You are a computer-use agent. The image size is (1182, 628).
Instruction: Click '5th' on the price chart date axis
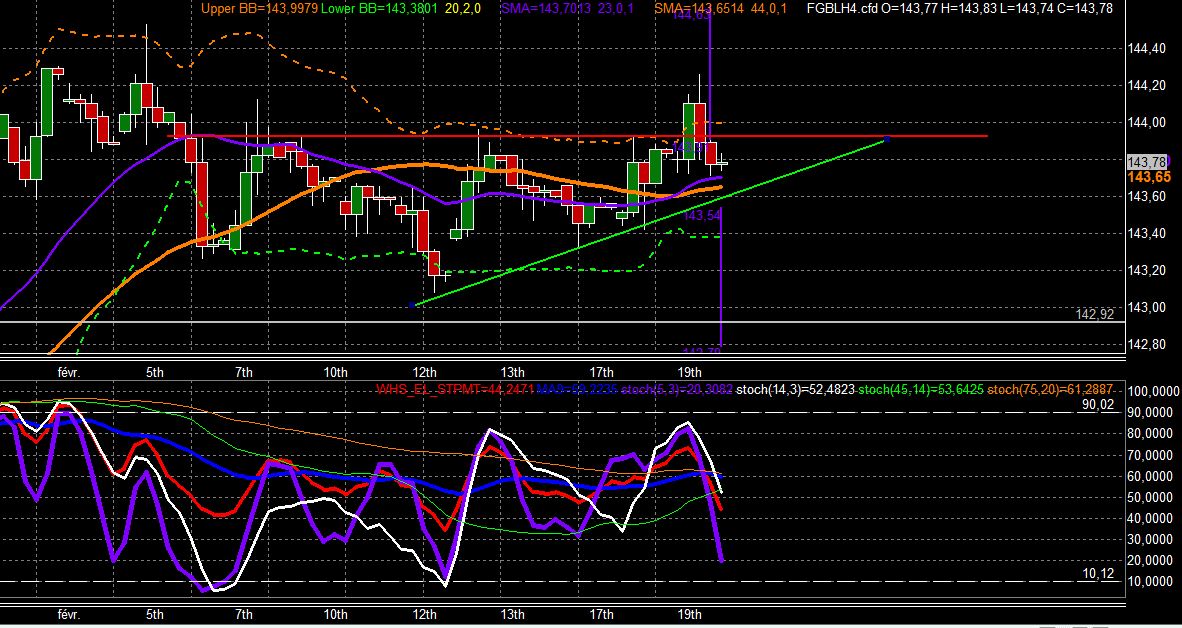click(155, 372)
